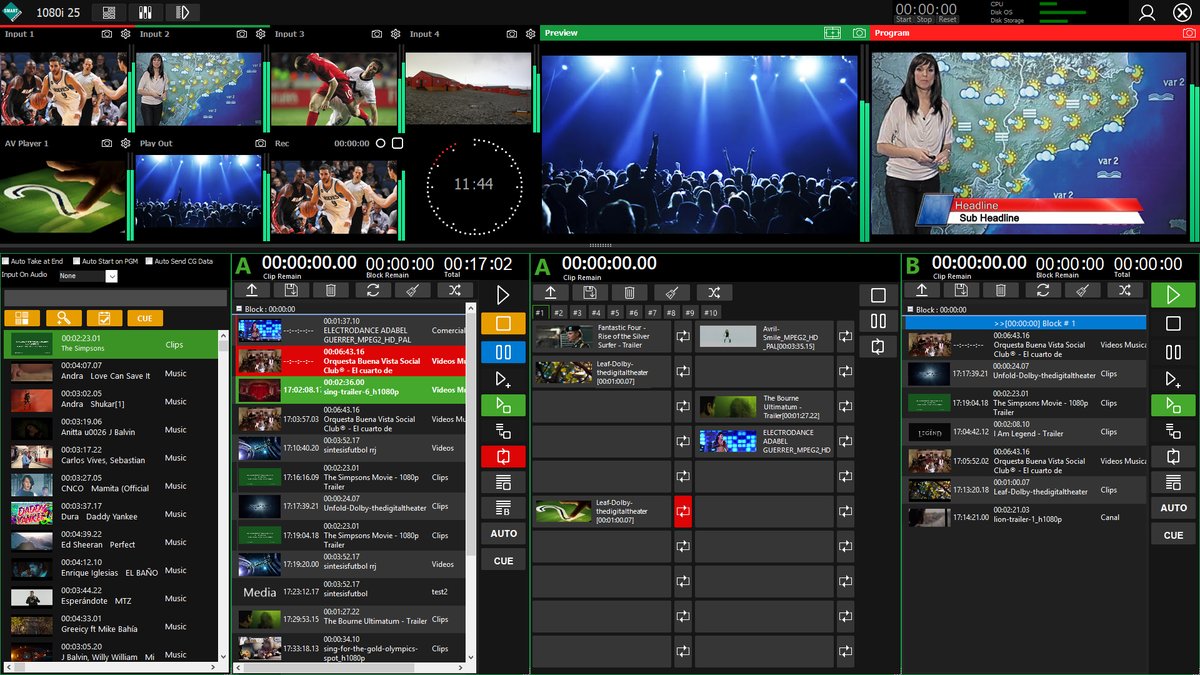The image size is (1200, 675).
Task: Click the orange grid view button
Action: click(x=21, y=318)
